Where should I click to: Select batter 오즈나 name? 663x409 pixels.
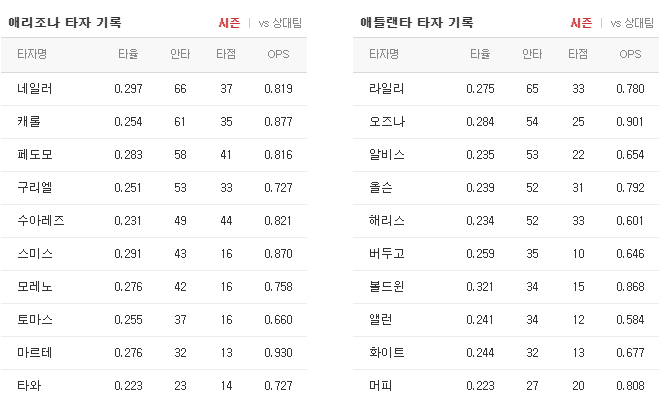point(387,122)
